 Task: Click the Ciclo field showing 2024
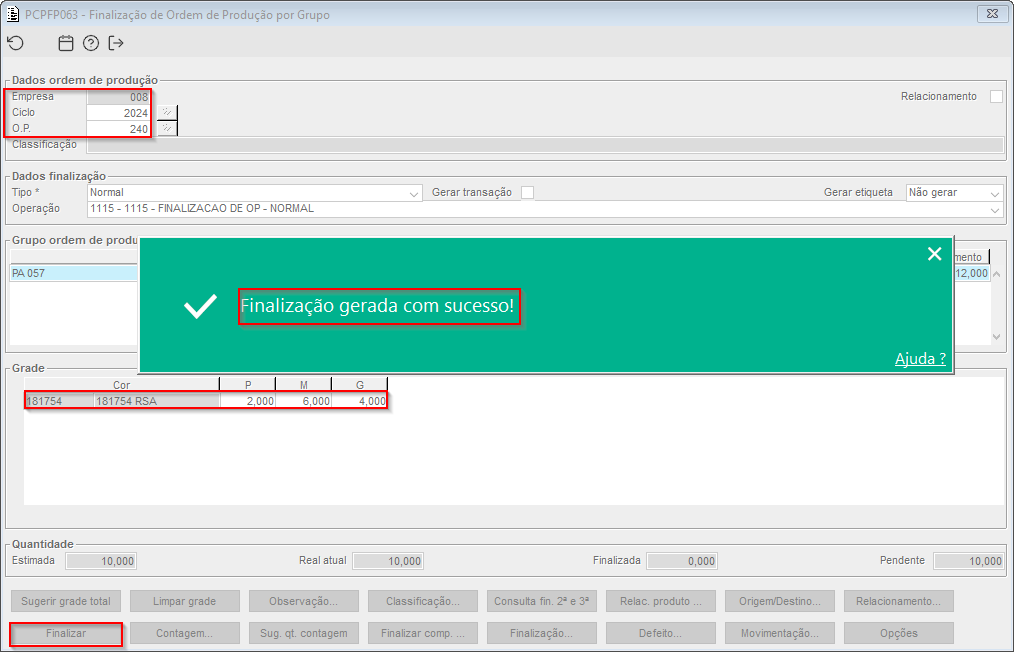(119, 113)
